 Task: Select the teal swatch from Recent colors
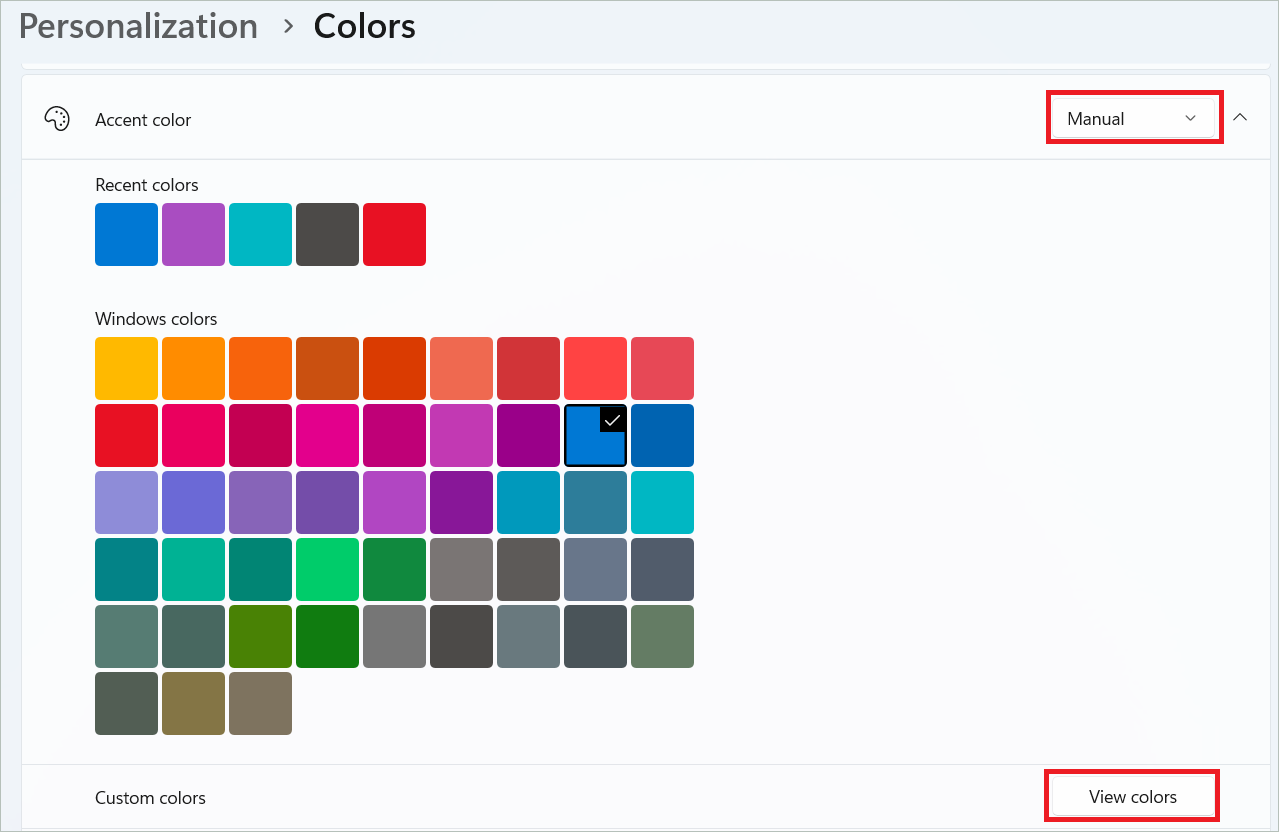click(x=260, y=234)
